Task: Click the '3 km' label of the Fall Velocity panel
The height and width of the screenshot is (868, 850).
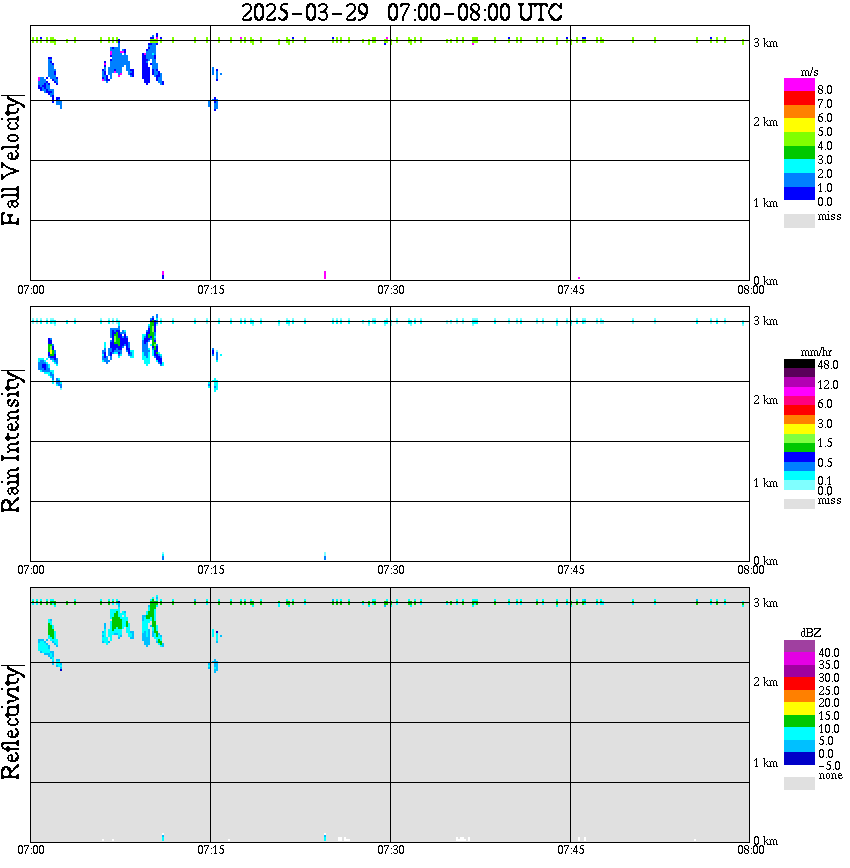Action: point(765,43)
